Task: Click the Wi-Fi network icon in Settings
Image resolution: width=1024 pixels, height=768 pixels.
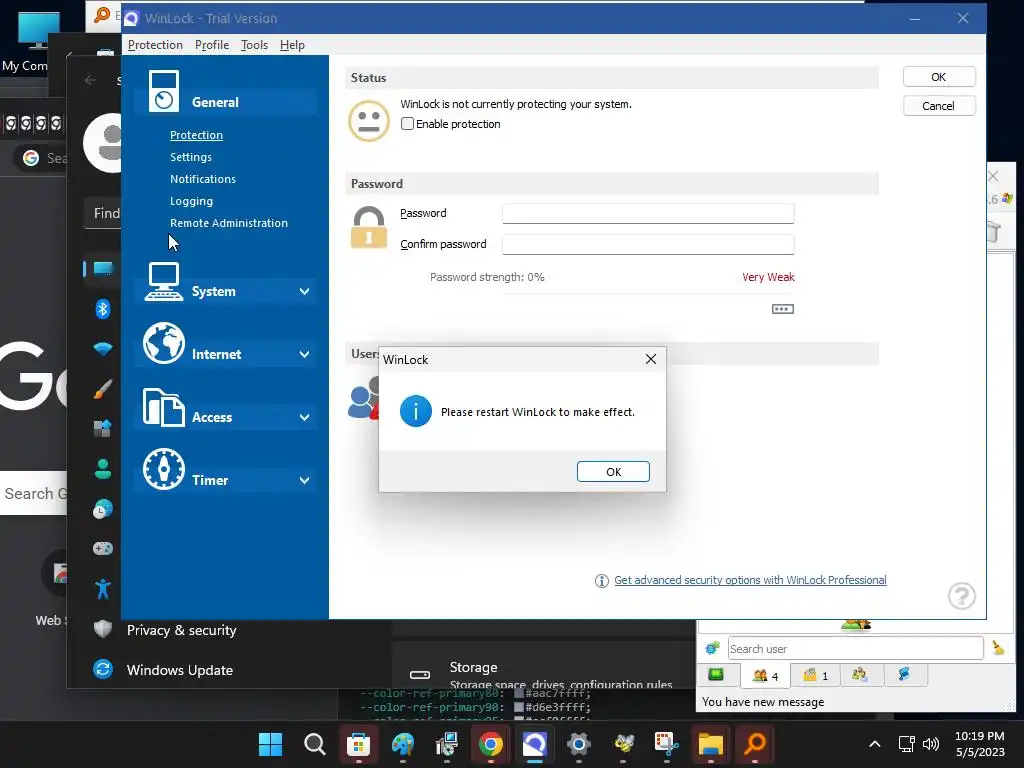Action: [103, 349]
